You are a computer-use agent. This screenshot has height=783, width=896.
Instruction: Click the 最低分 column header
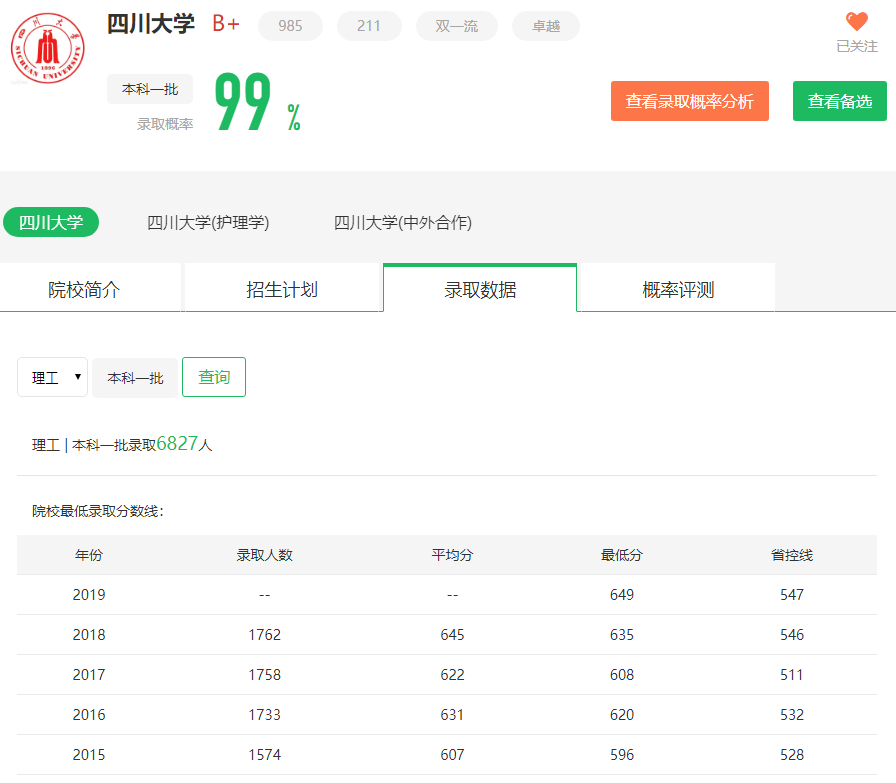[622, 555]
